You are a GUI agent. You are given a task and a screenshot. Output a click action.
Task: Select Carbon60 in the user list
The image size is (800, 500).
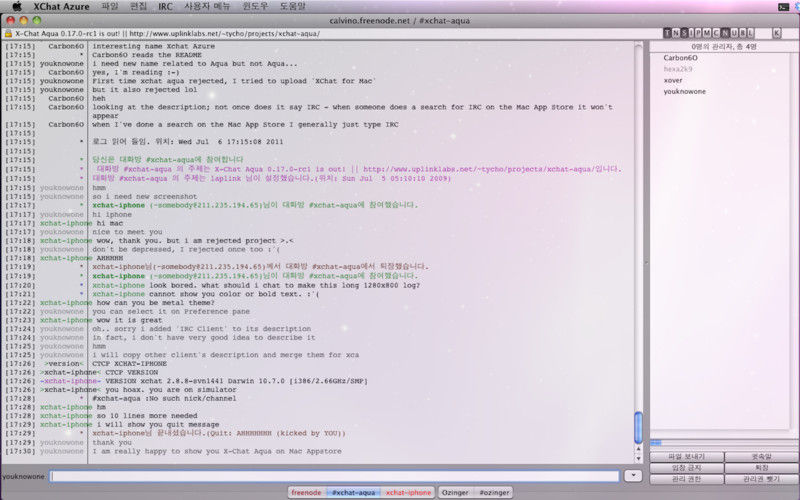681,58
